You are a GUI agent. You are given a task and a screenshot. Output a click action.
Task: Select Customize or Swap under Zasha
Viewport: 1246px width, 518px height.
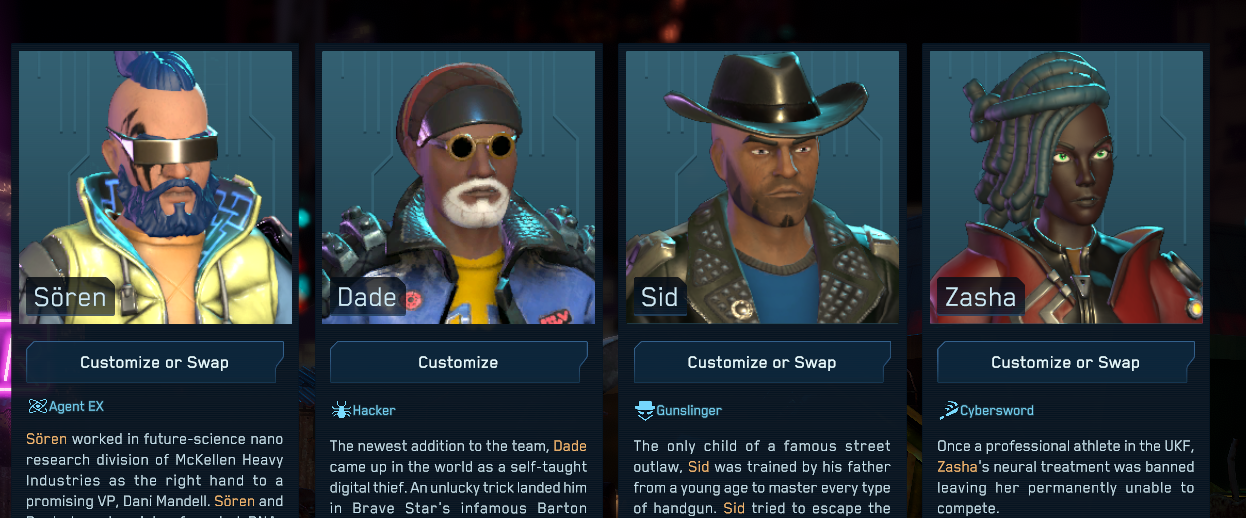1065,362
